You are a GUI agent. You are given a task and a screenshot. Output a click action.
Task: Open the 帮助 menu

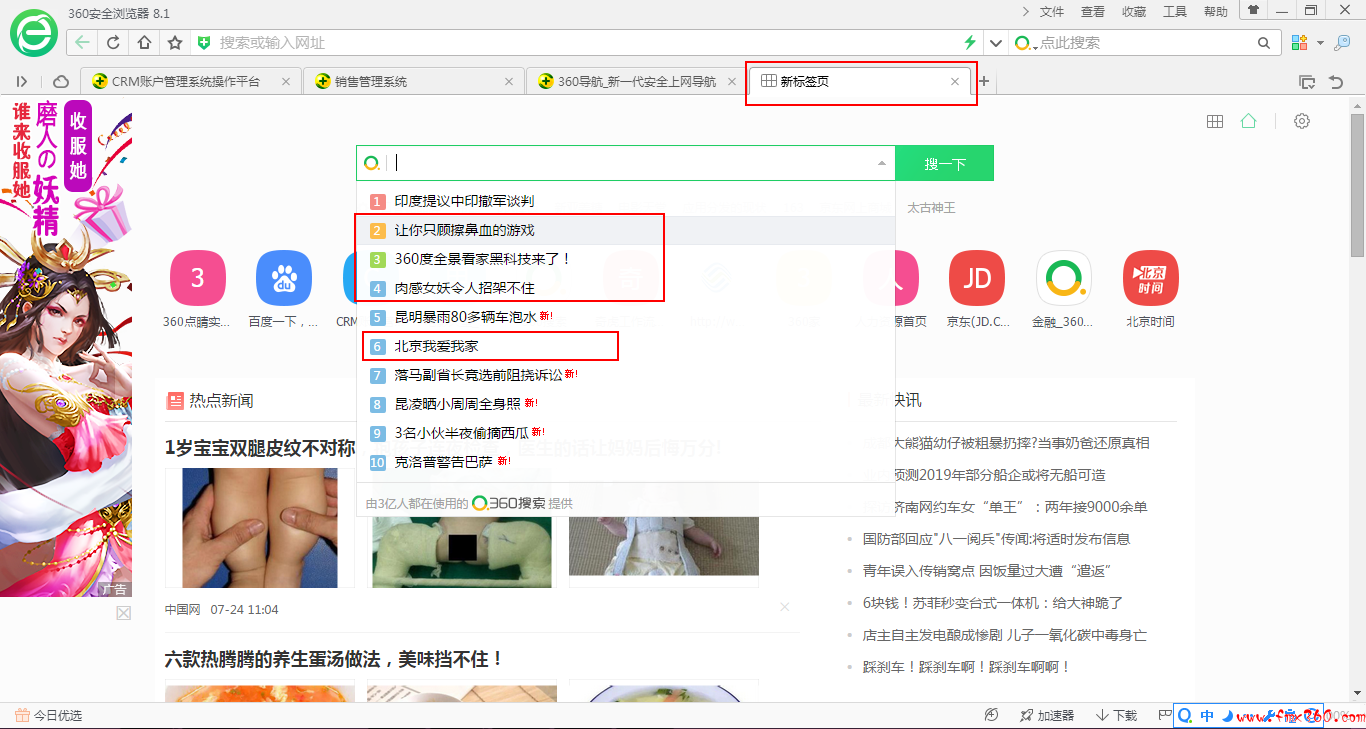[1216, 11]
